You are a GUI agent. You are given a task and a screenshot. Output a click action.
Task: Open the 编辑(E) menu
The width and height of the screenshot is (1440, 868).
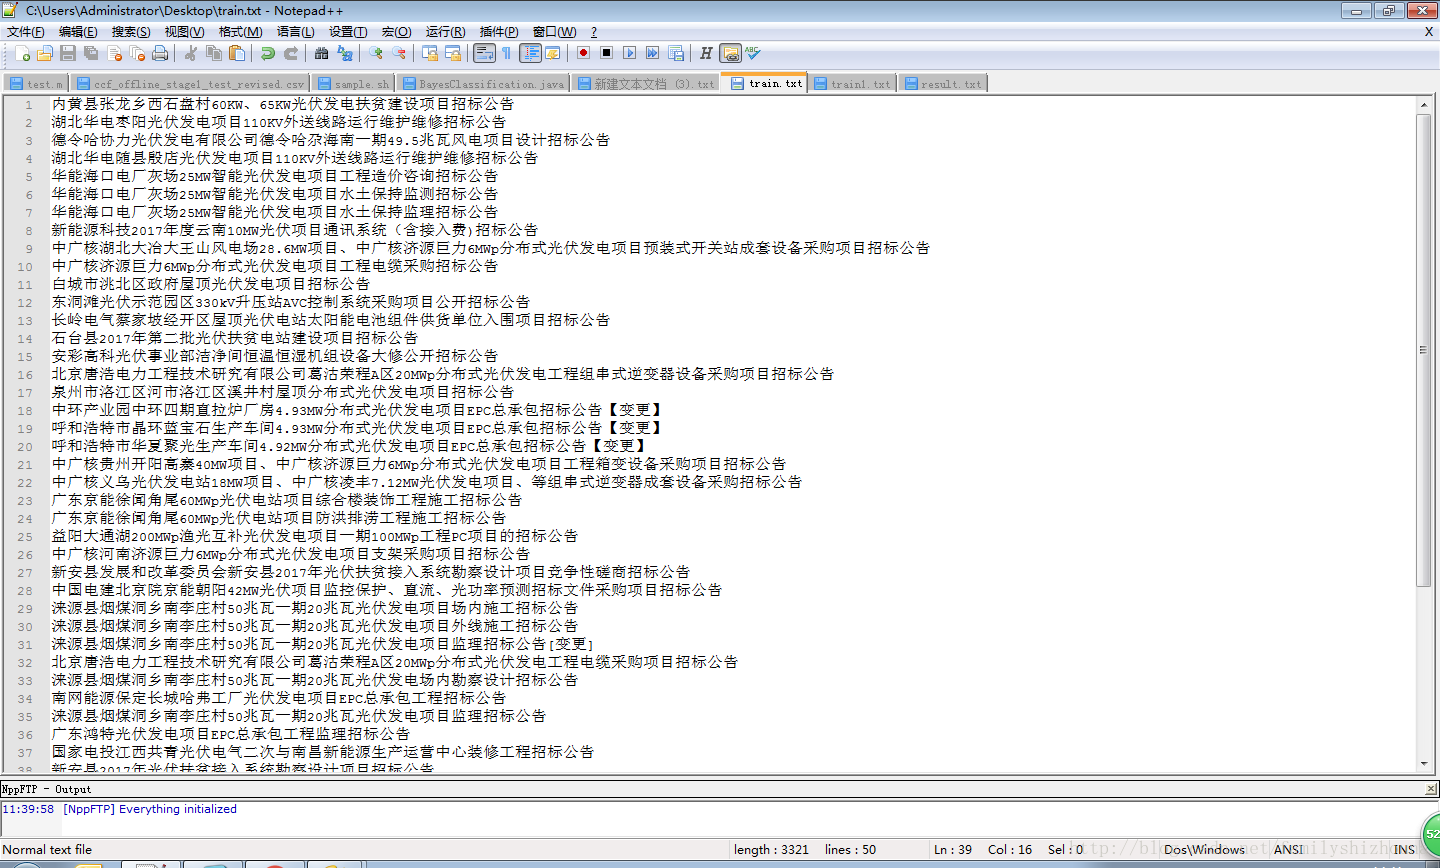78,32
